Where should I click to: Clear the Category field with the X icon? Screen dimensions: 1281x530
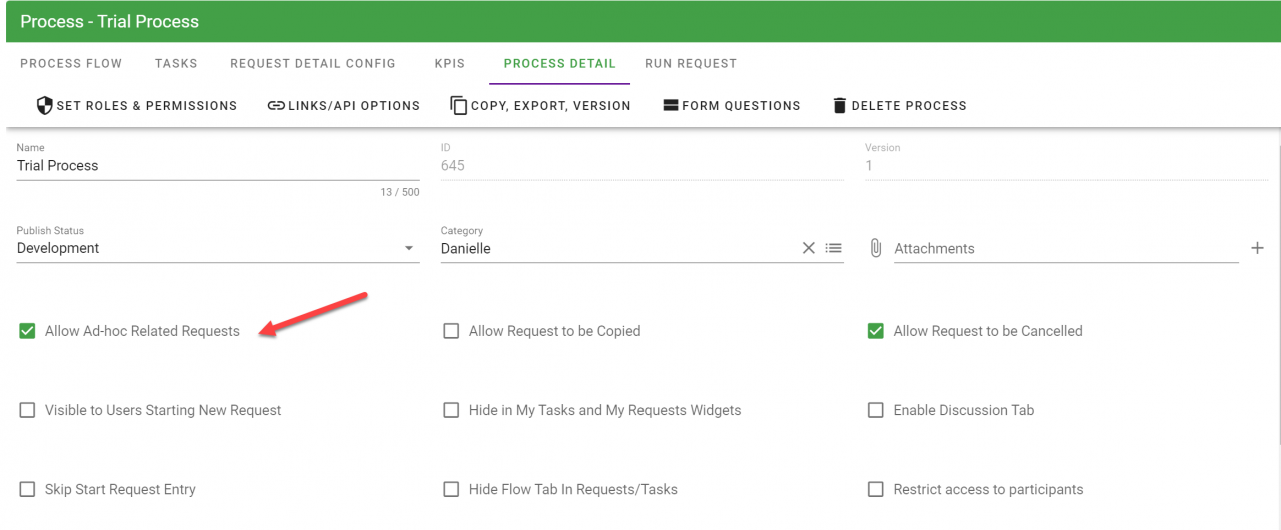point(809,248)
